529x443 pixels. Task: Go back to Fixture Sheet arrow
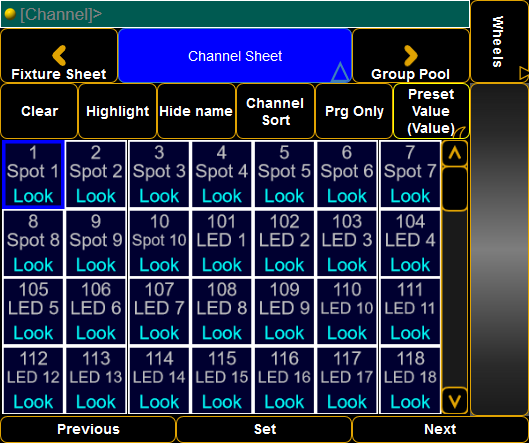(x=59, y=55)
